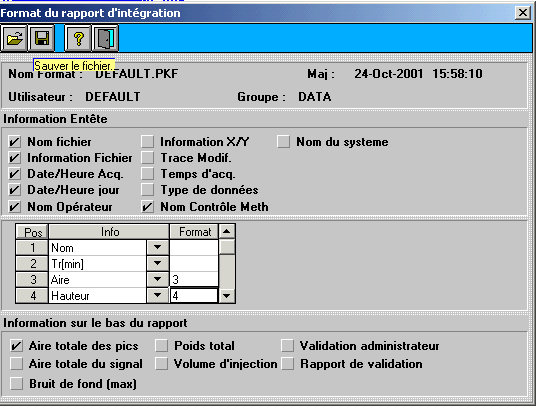Expand the Nom info dropdown in row 1
This screenshot has width=536, height=406.
tap(158, 247)
